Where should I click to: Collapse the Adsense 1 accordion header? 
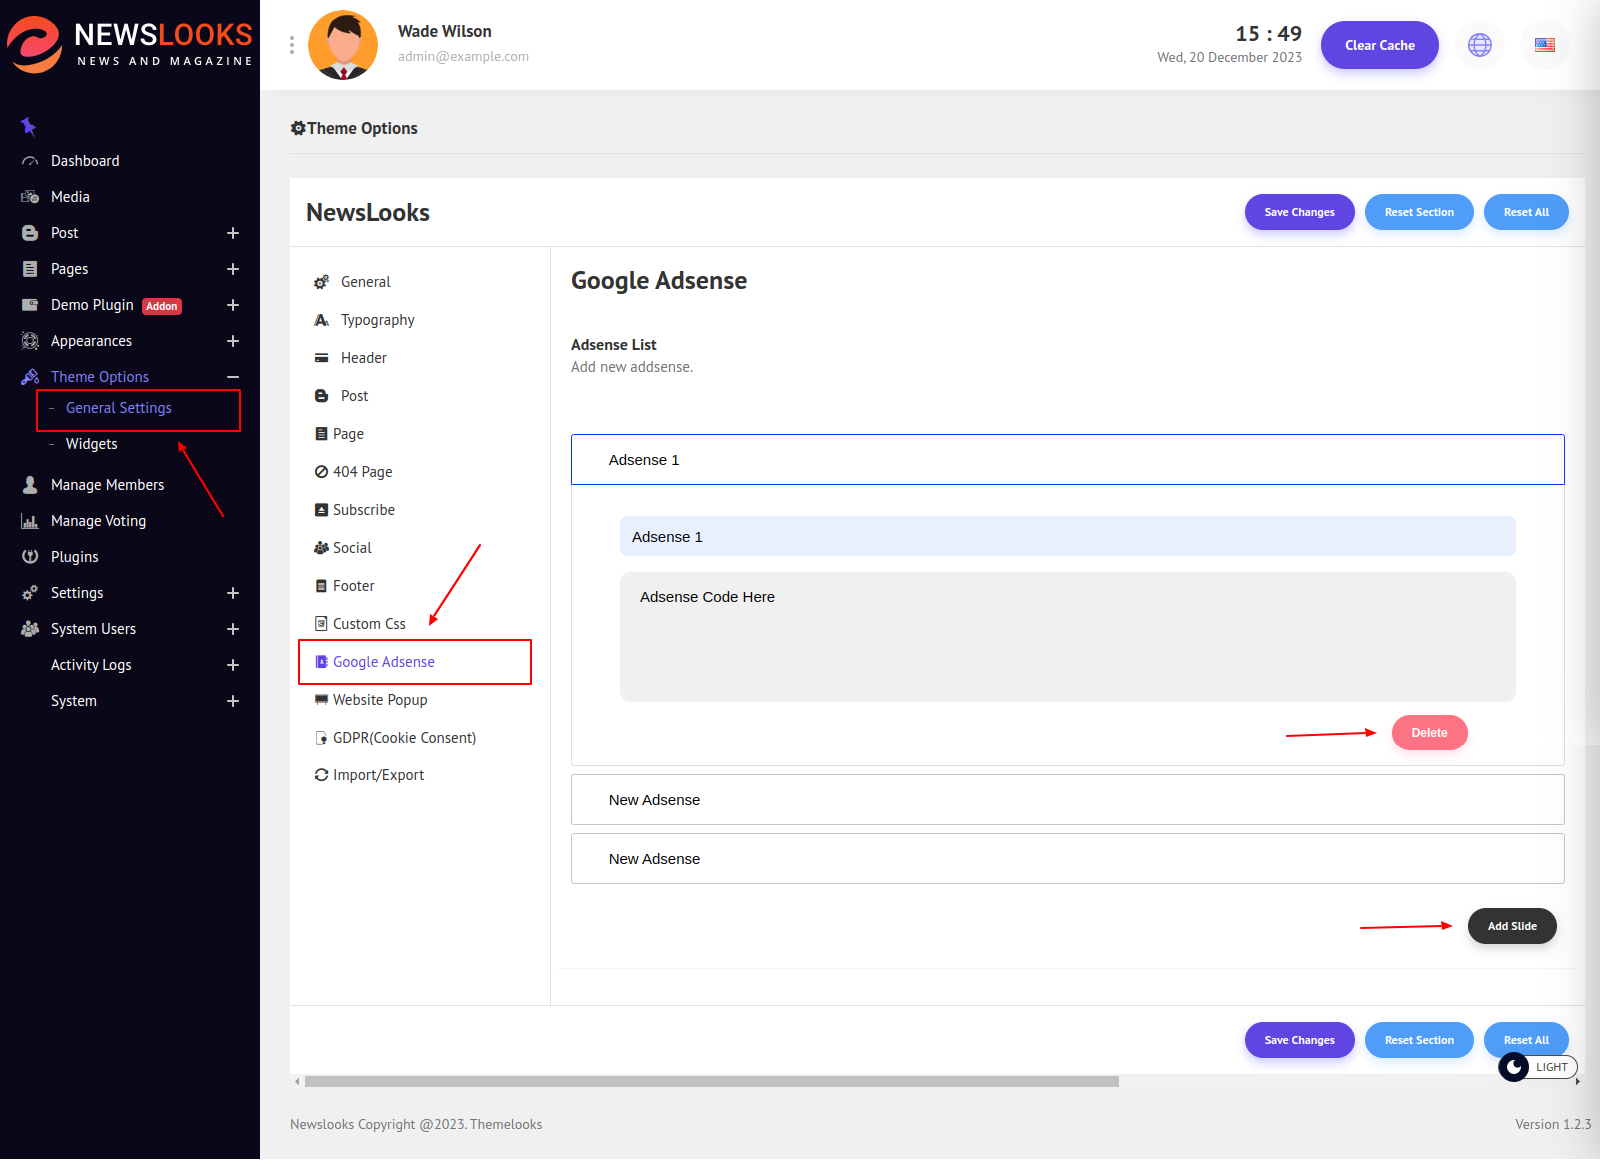point(1067,460)
